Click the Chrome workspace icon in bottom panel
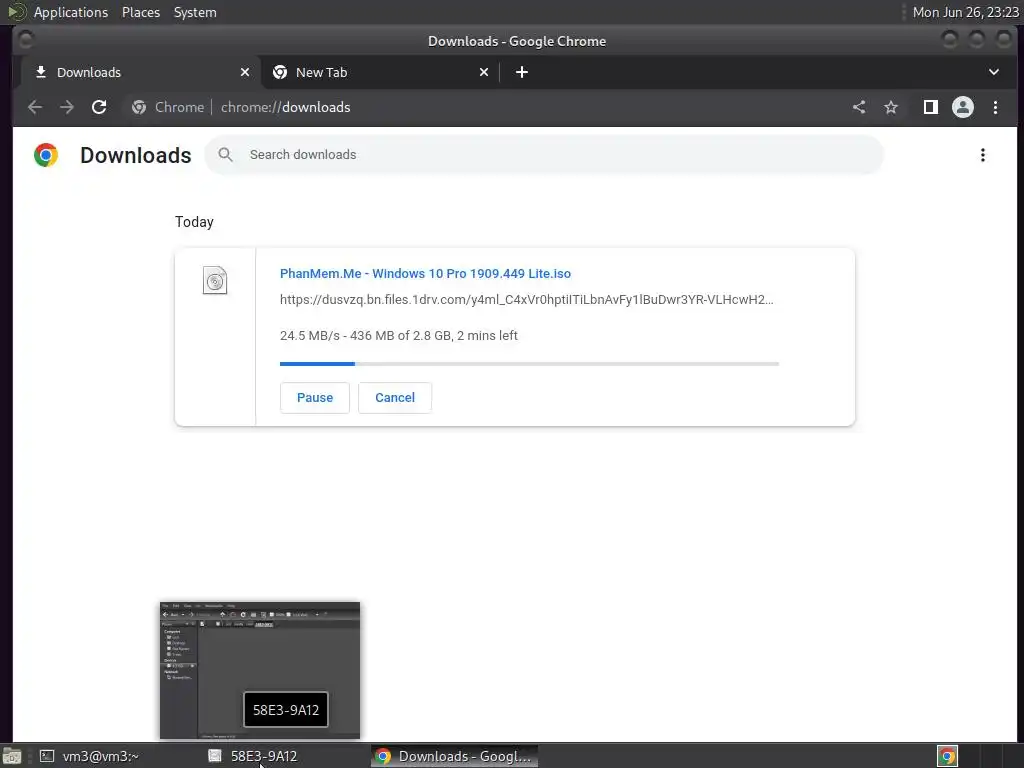The image size is (1024, 768). point(947,756)
